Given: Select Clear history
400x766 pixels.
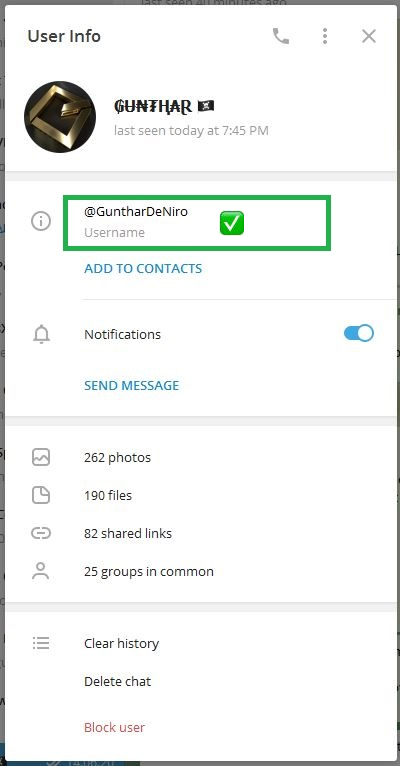Looking at the screenshot, I should click(x=122, y=643).
